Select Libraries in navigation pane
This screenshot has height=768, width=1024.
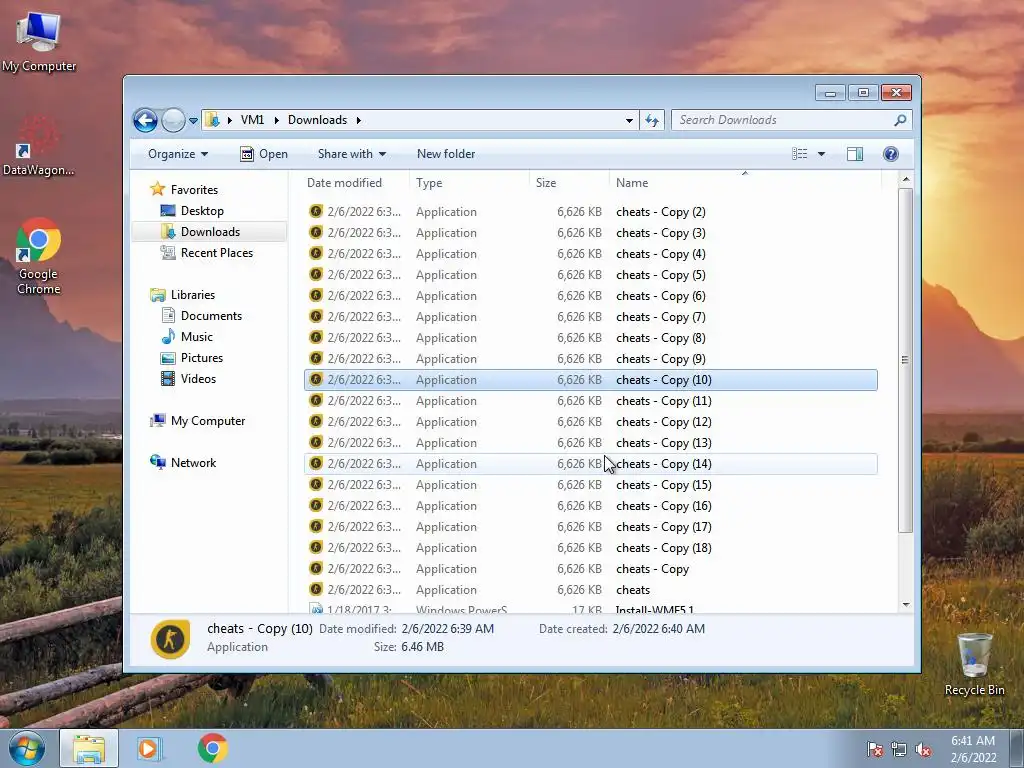[x=193, y=295]
